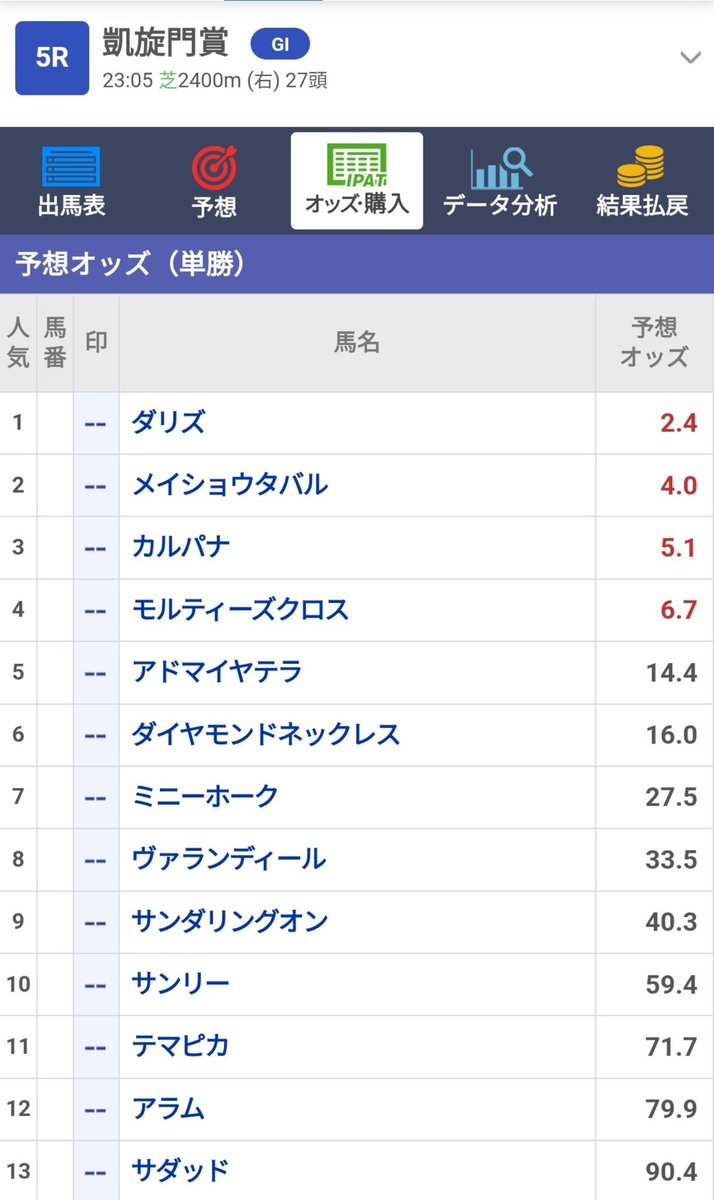Open mark selector for ダリズ
This screenshot has width=714, height=1200.
(96, 423)
